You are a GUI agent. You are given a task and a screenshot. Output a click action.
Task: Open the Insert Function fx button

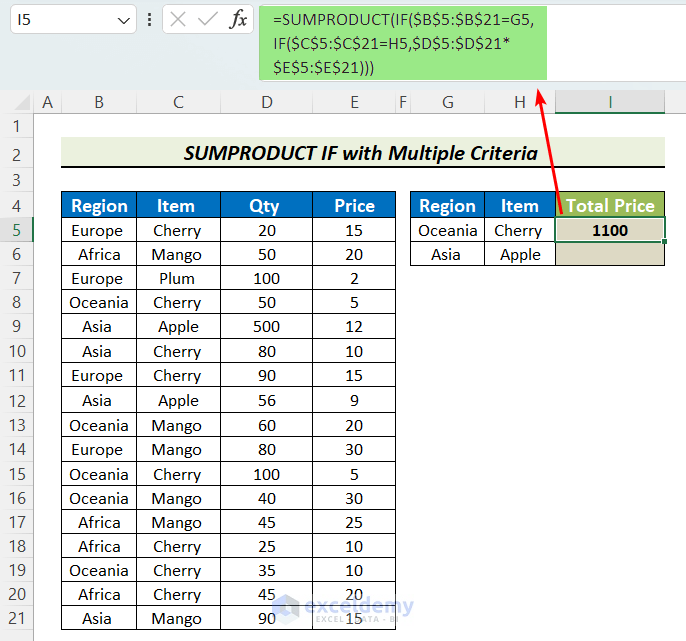coord(238,19)
